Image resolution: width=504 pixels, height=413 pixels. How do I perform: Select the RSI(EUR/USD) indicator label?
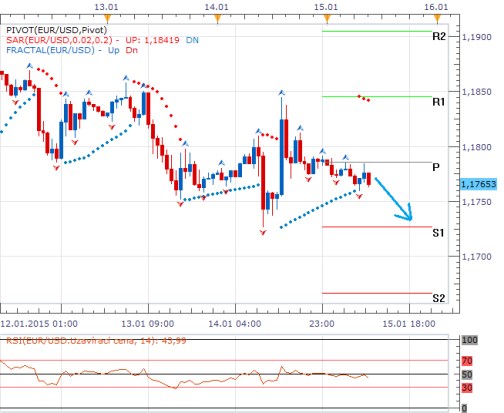(96, 341)
